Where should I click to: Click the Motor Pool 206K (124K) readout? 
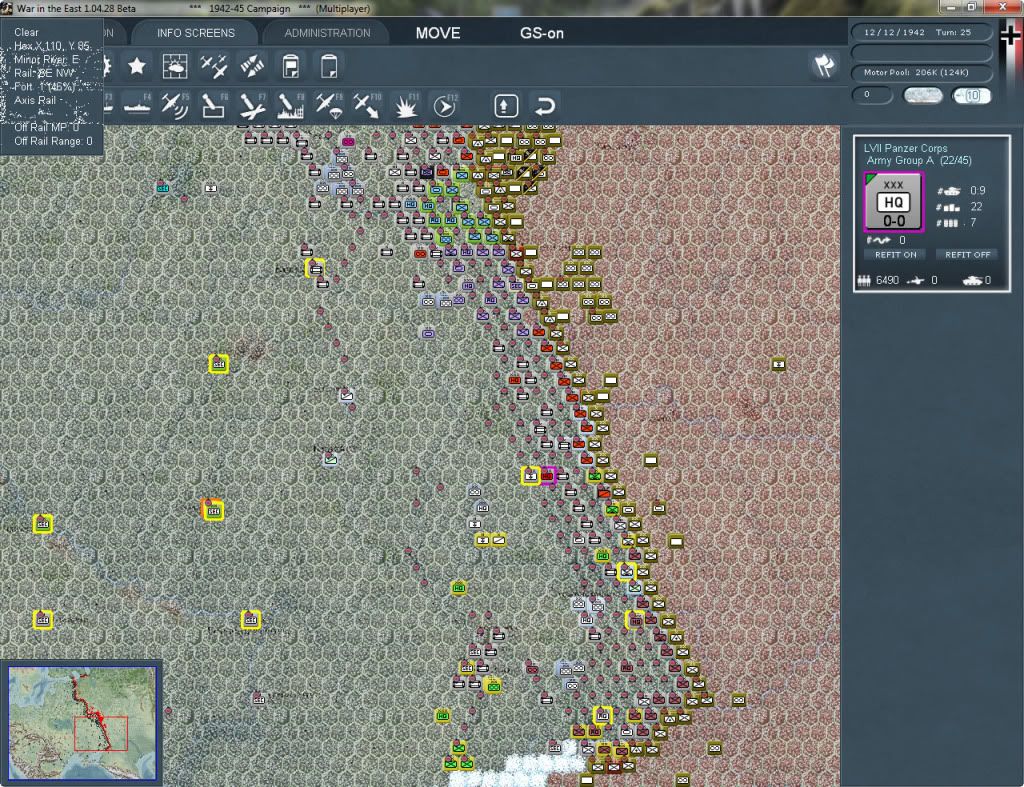[921, 72]
